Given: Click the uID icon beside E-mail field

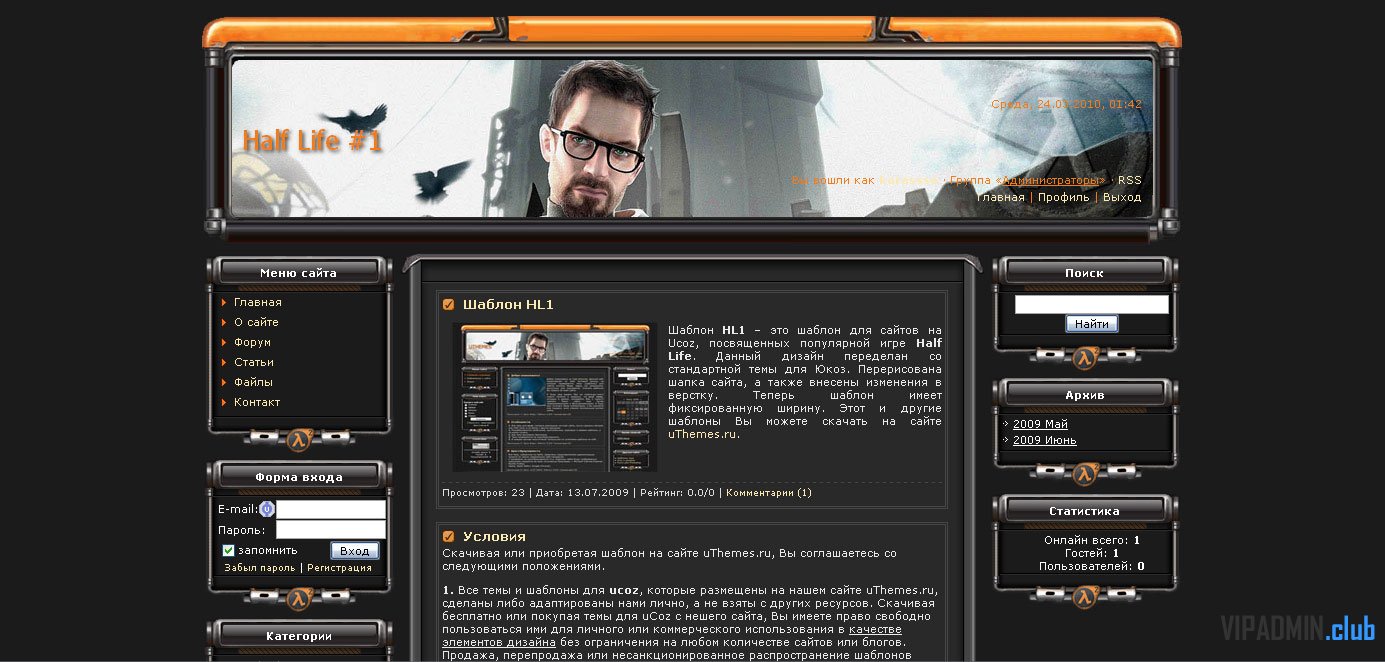Looking at the screenshot, I should (x=267, y=509).
